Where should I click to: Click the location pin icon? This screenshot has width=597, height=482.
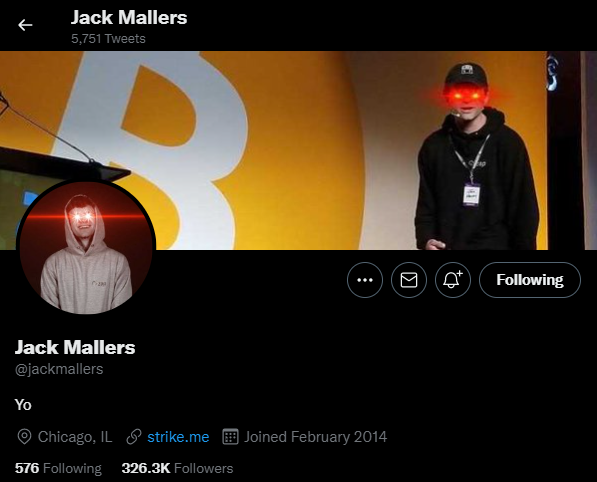point(24,437)
